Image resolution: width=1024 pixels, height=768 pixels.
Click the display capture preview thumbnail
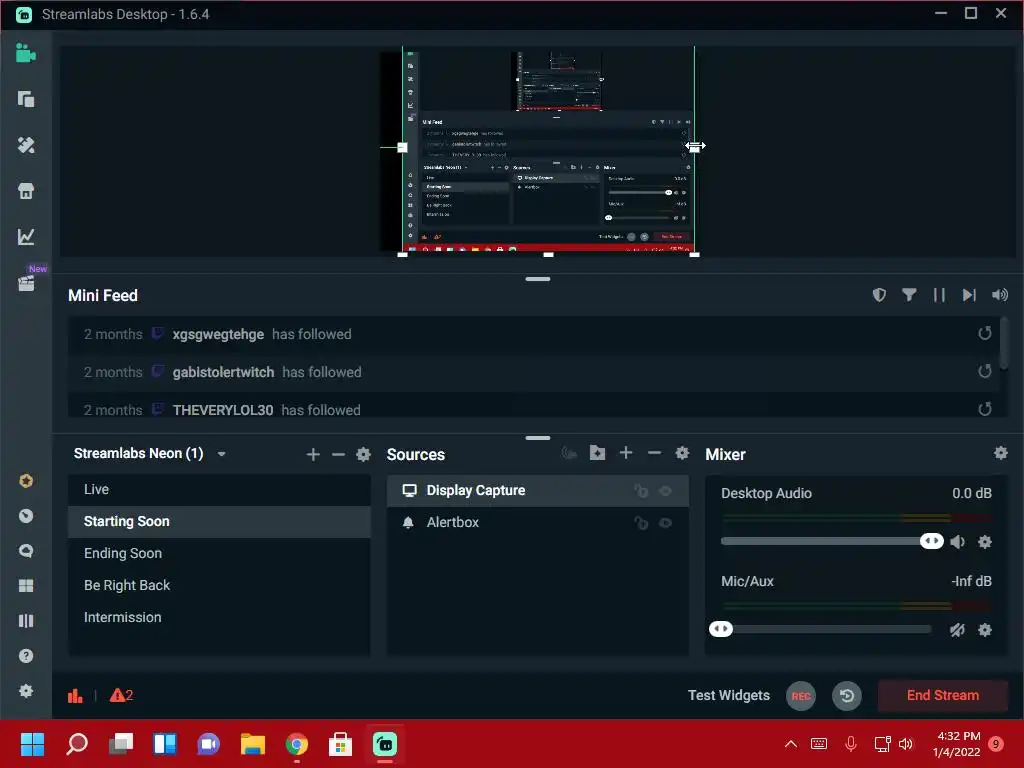click(547, 151)
